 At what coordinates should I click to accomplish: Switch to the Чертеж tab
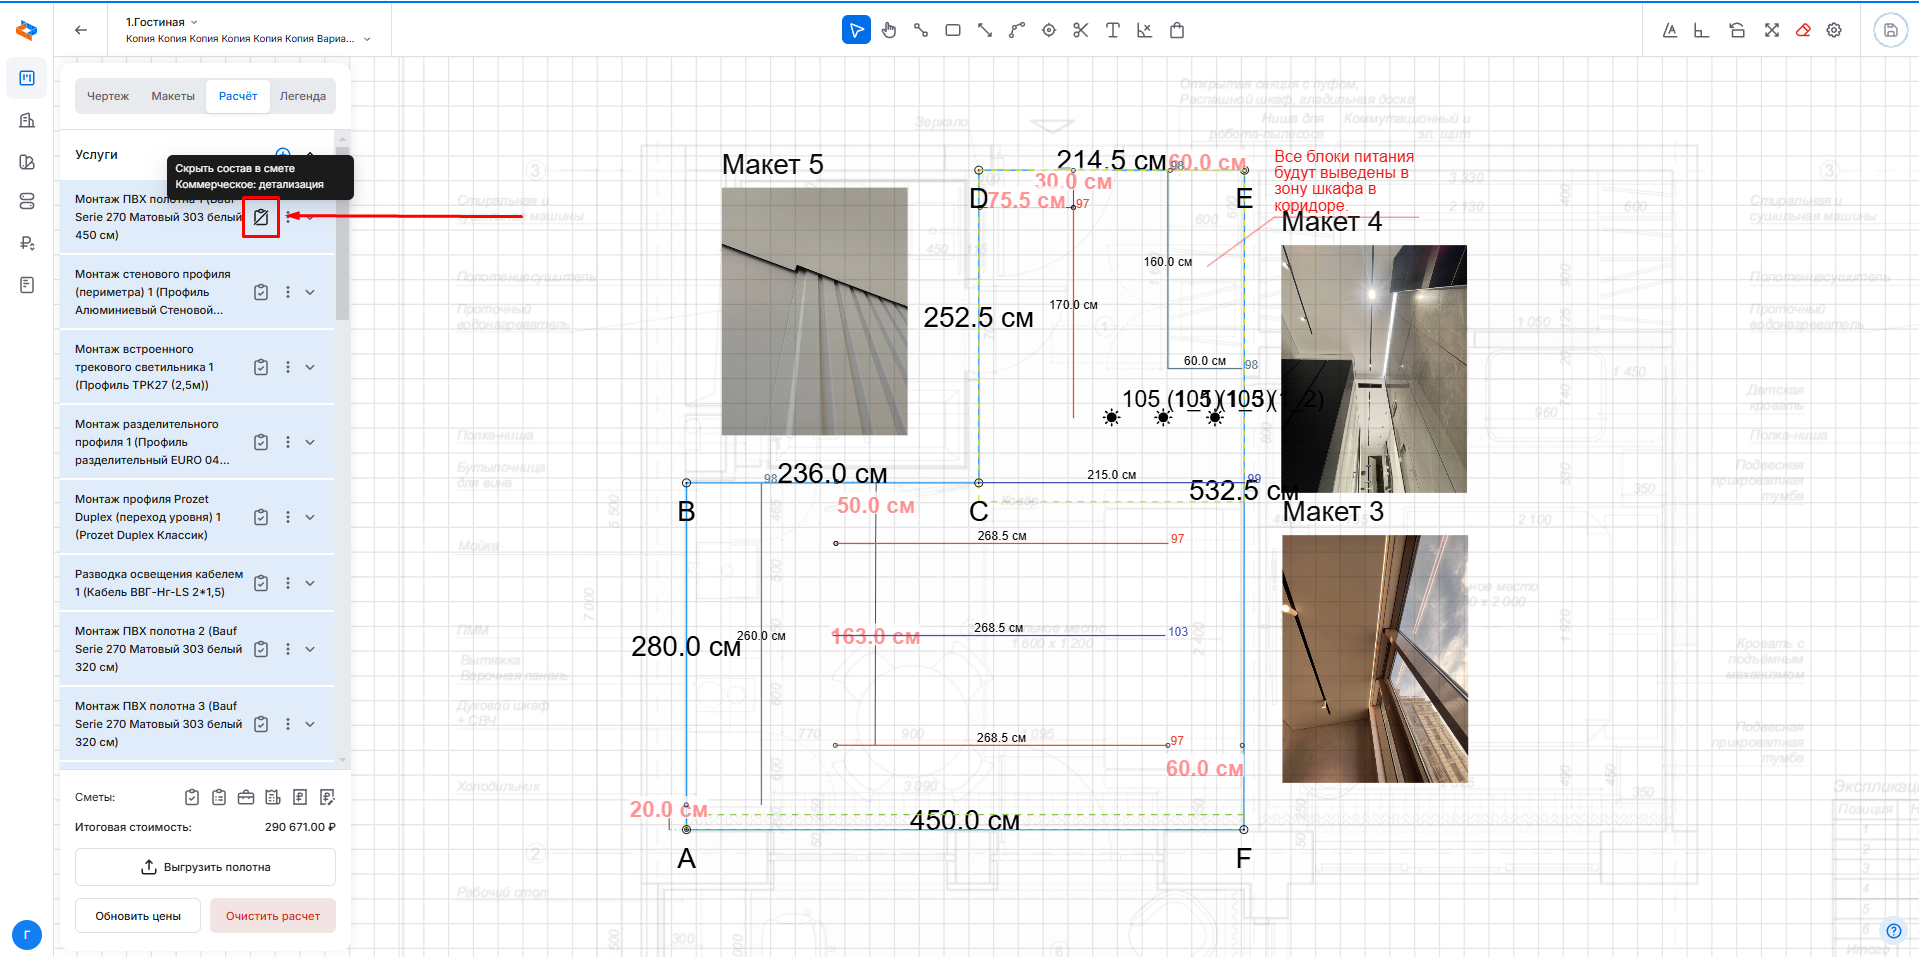[x=108, y=96]
